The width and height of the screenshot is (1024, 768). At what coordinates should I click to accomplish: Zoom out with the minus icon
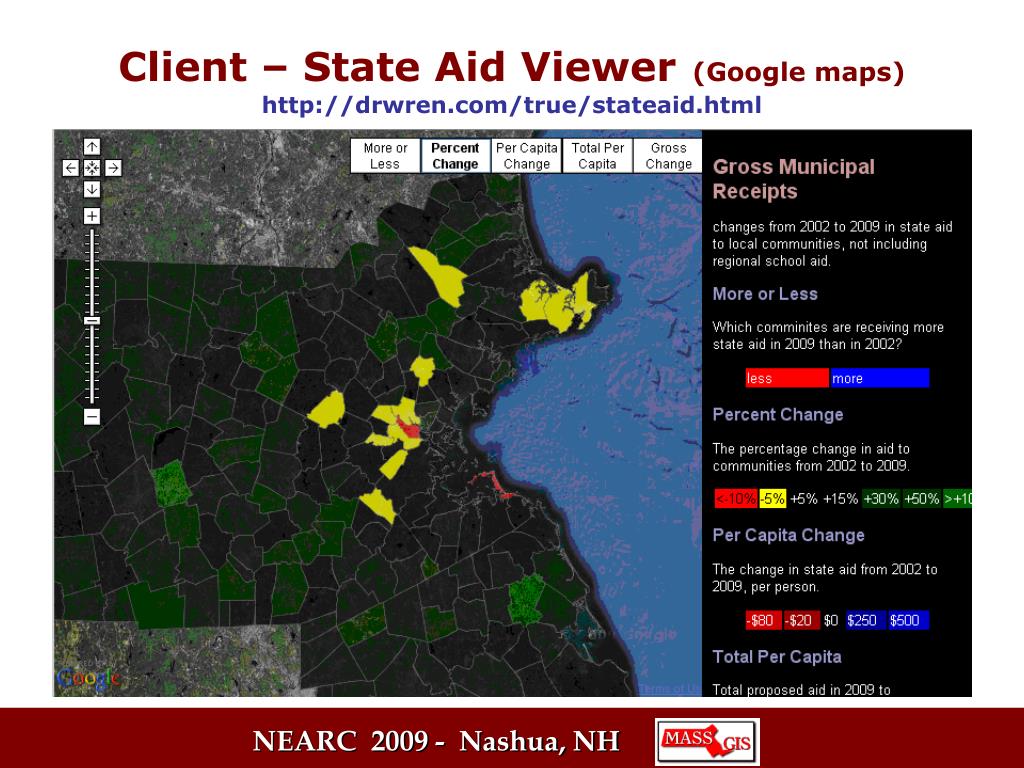tap(91, 417)
